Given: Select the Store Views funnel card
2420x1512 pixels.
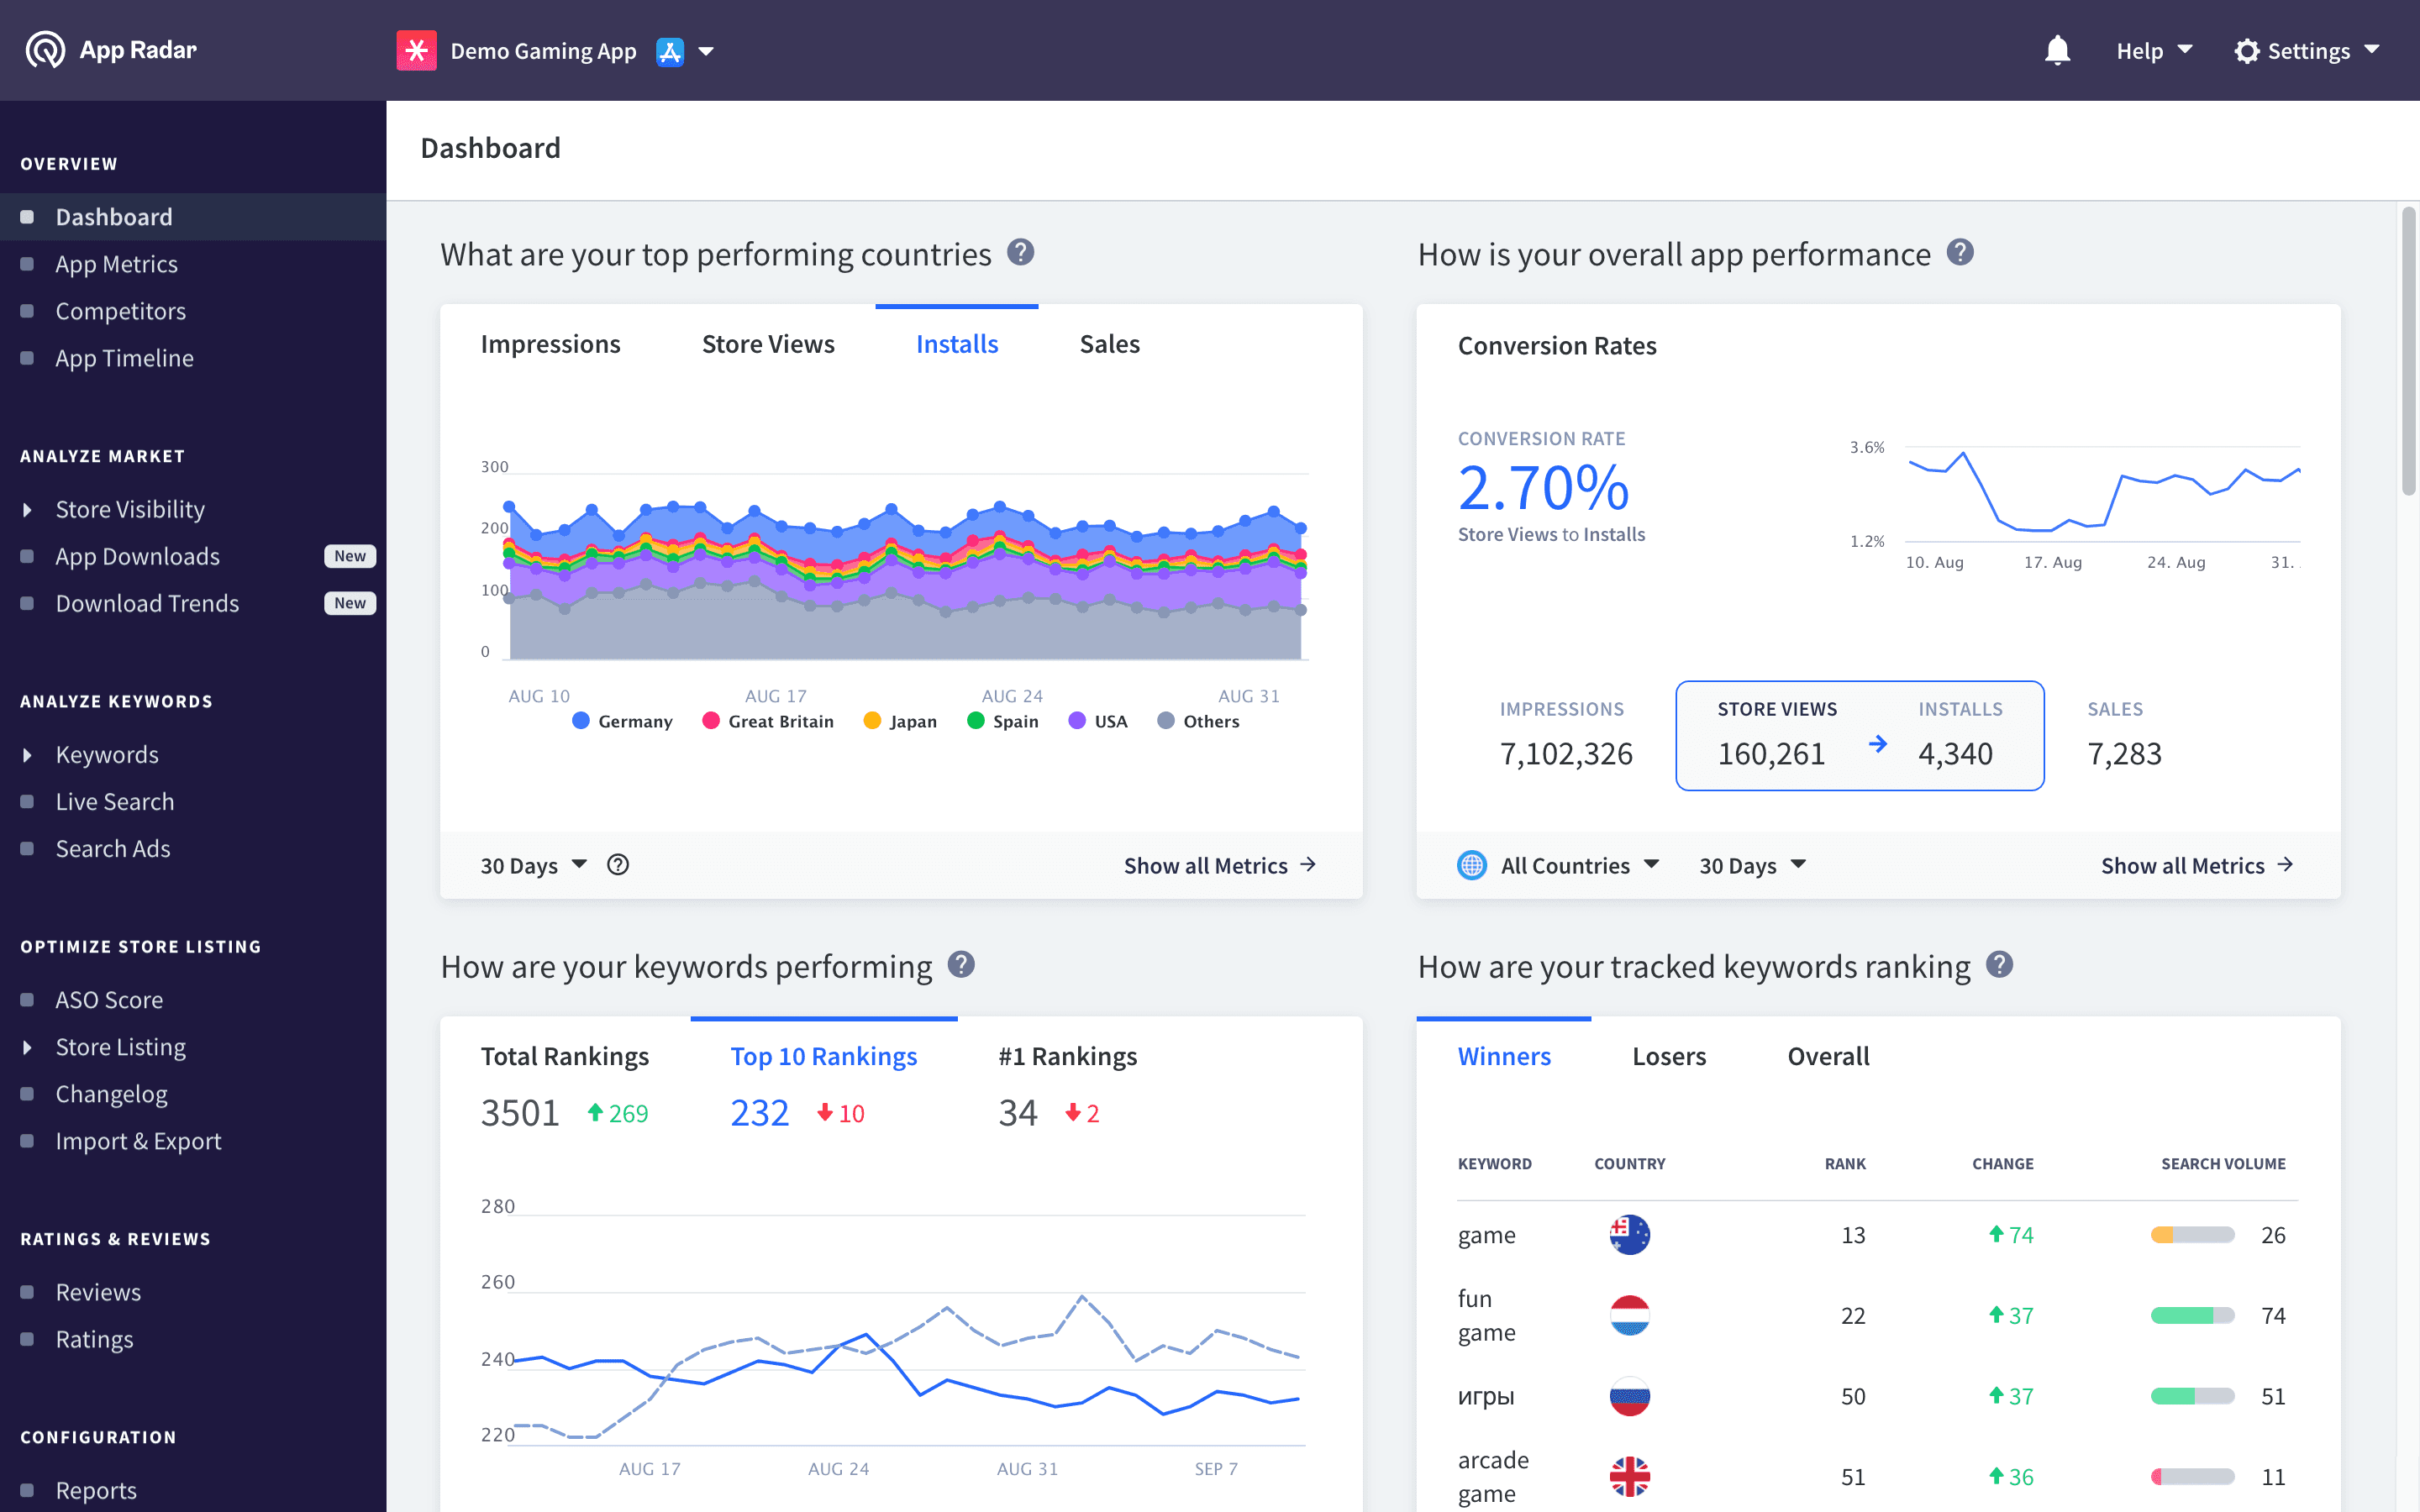Looking at the screenshot, I should 1776,735.
